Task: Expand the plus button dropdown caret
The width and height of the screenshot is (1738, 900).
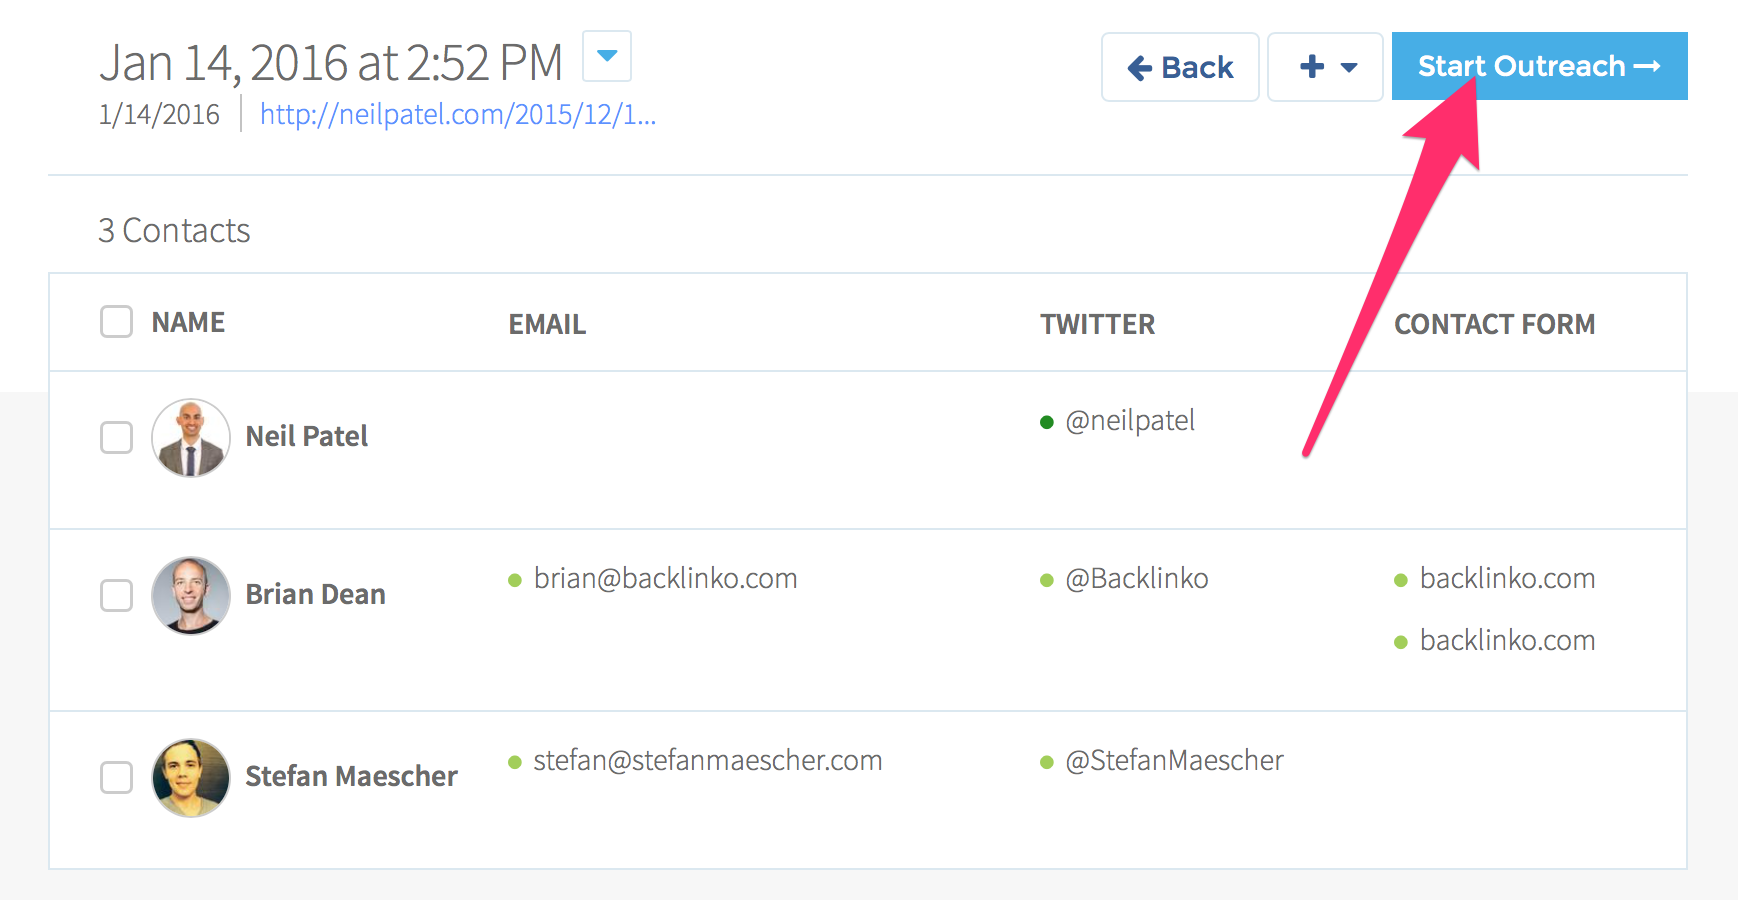Action: pyautogui.click(x=1349, y=68)
